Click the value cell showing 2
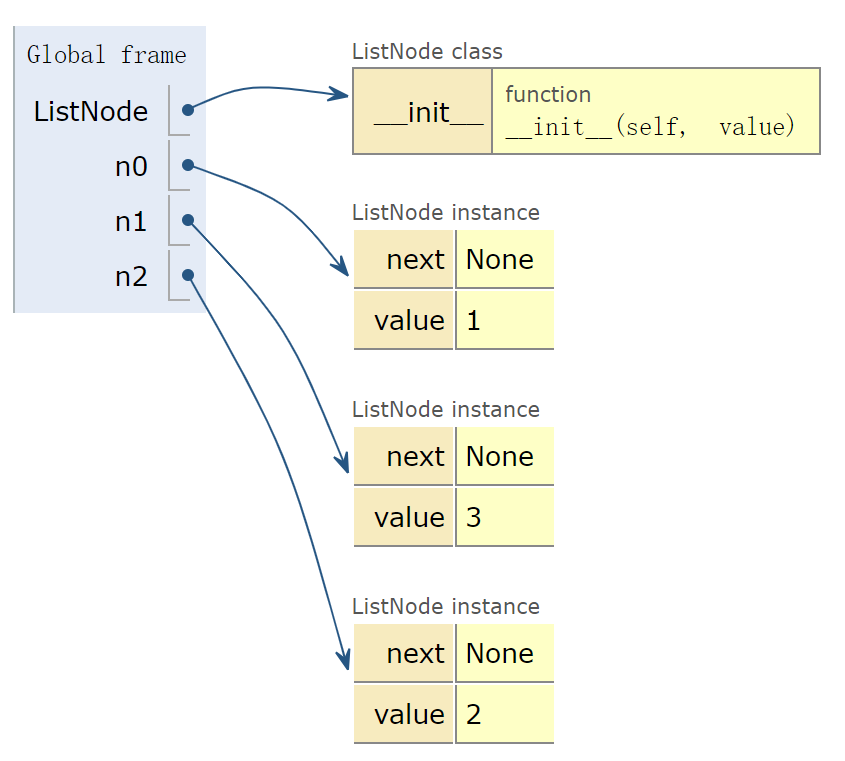 (x=505, y=714)
